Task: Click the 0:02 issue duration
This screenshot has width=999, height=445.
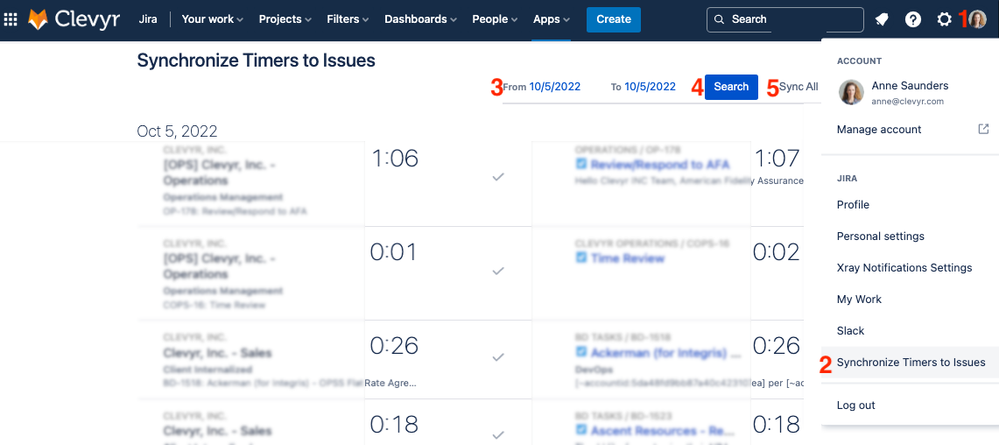Action: [776, 252]
